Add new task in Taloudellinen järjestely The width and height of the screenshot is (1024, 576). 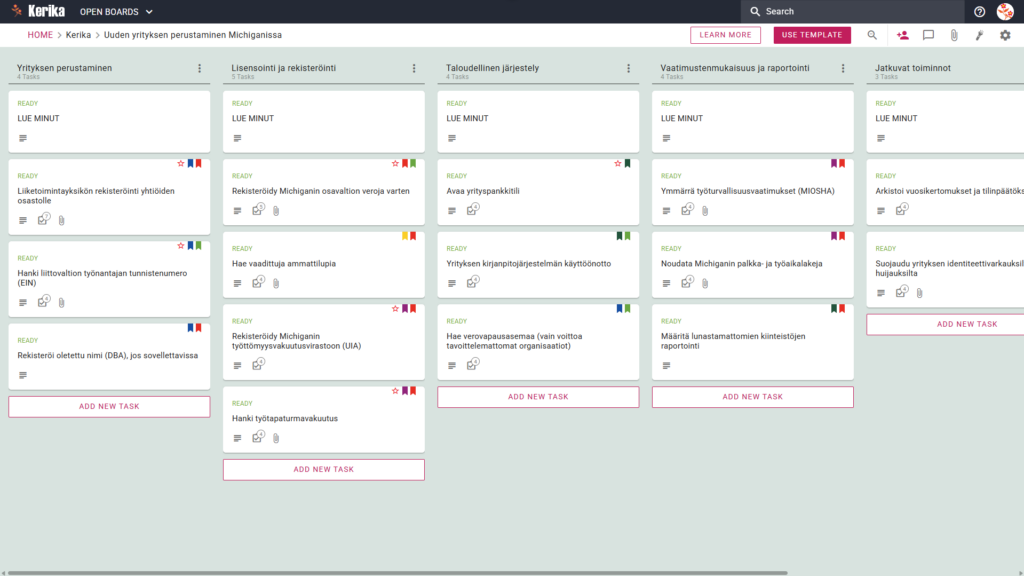pyautogui.click(x=538, y=397)
